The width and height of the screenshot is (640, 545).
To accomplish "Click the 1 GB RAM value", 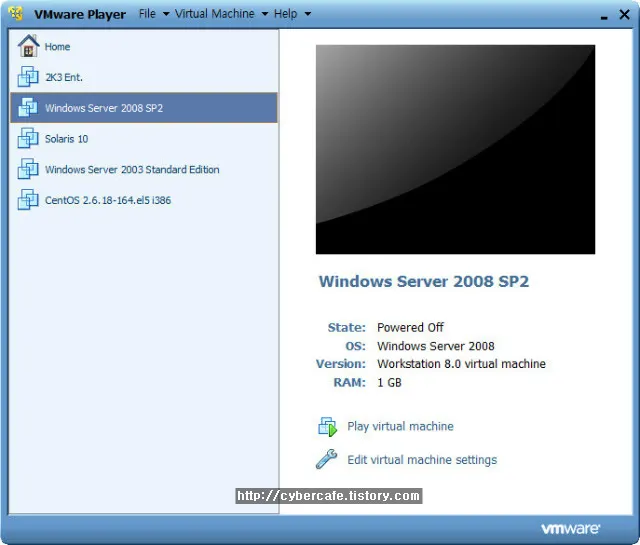I will [x=389, y=383].
